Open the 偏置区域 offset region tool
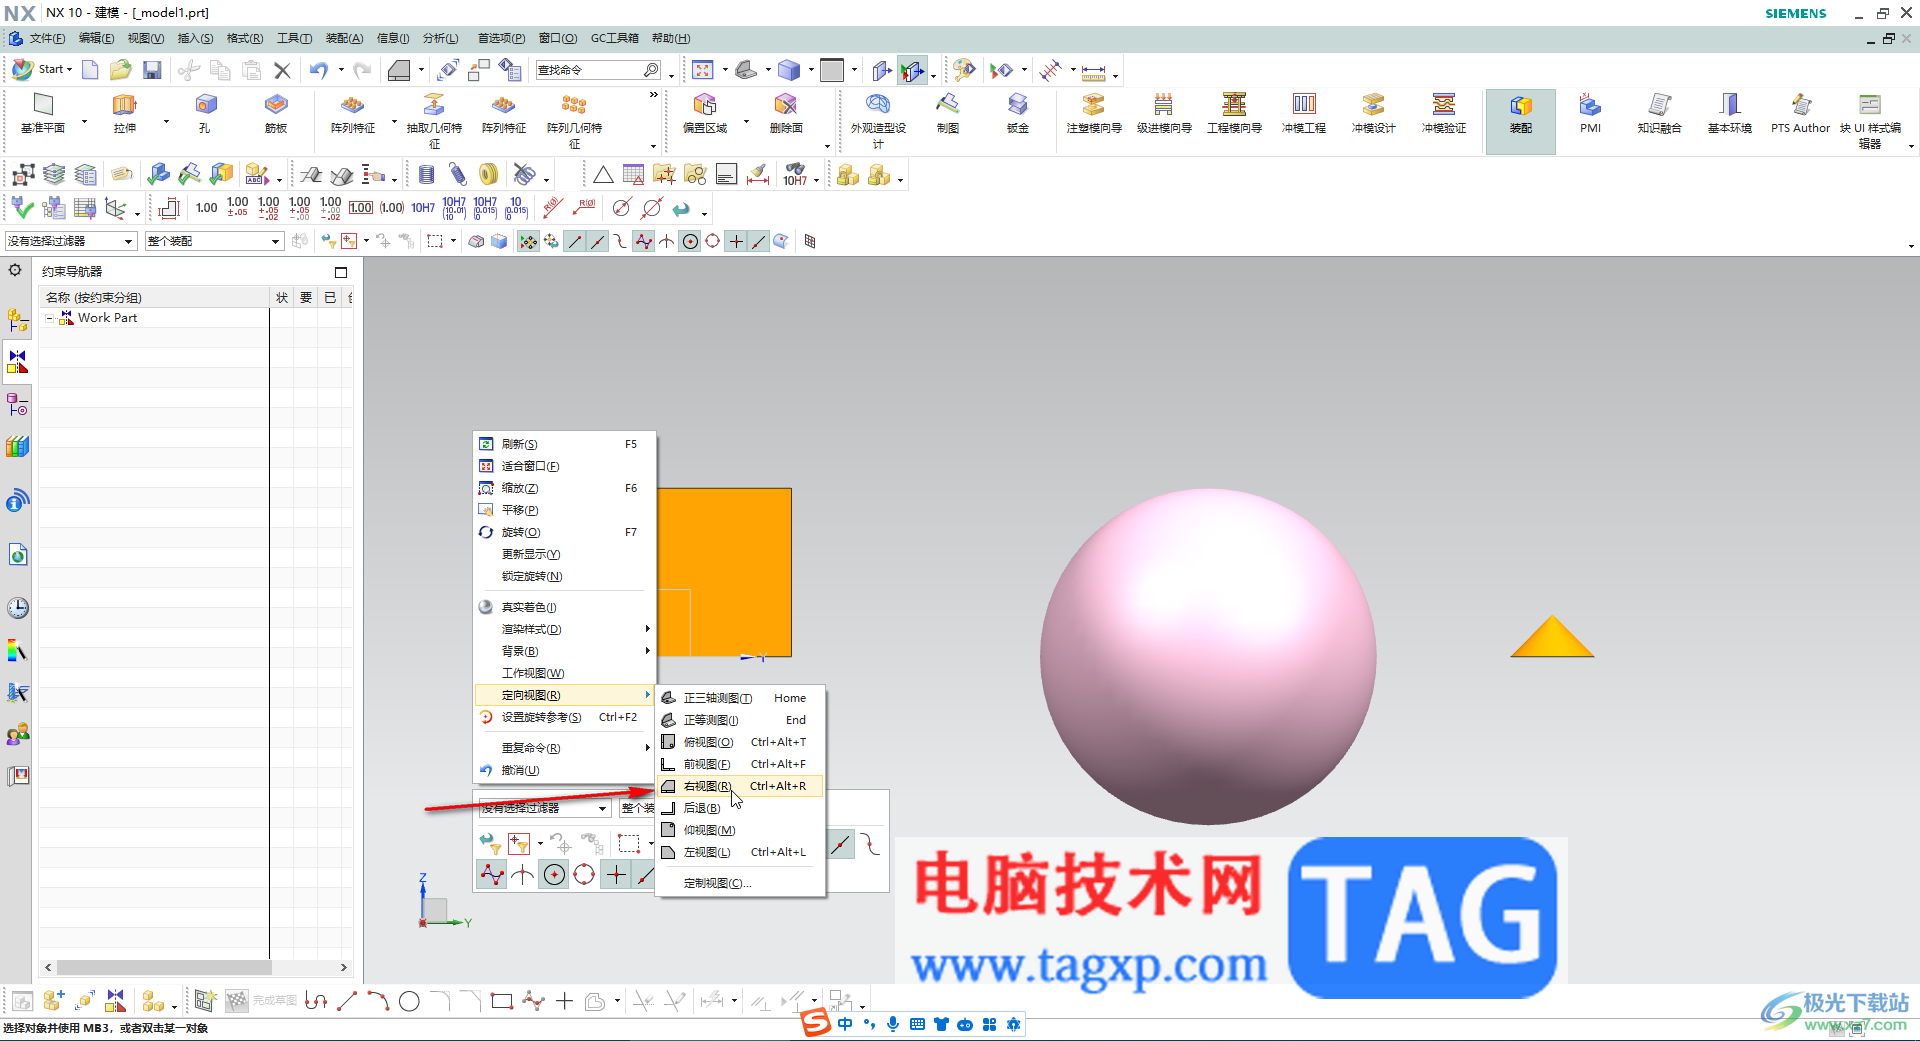 pyautogui.click(x=705, y=113)
